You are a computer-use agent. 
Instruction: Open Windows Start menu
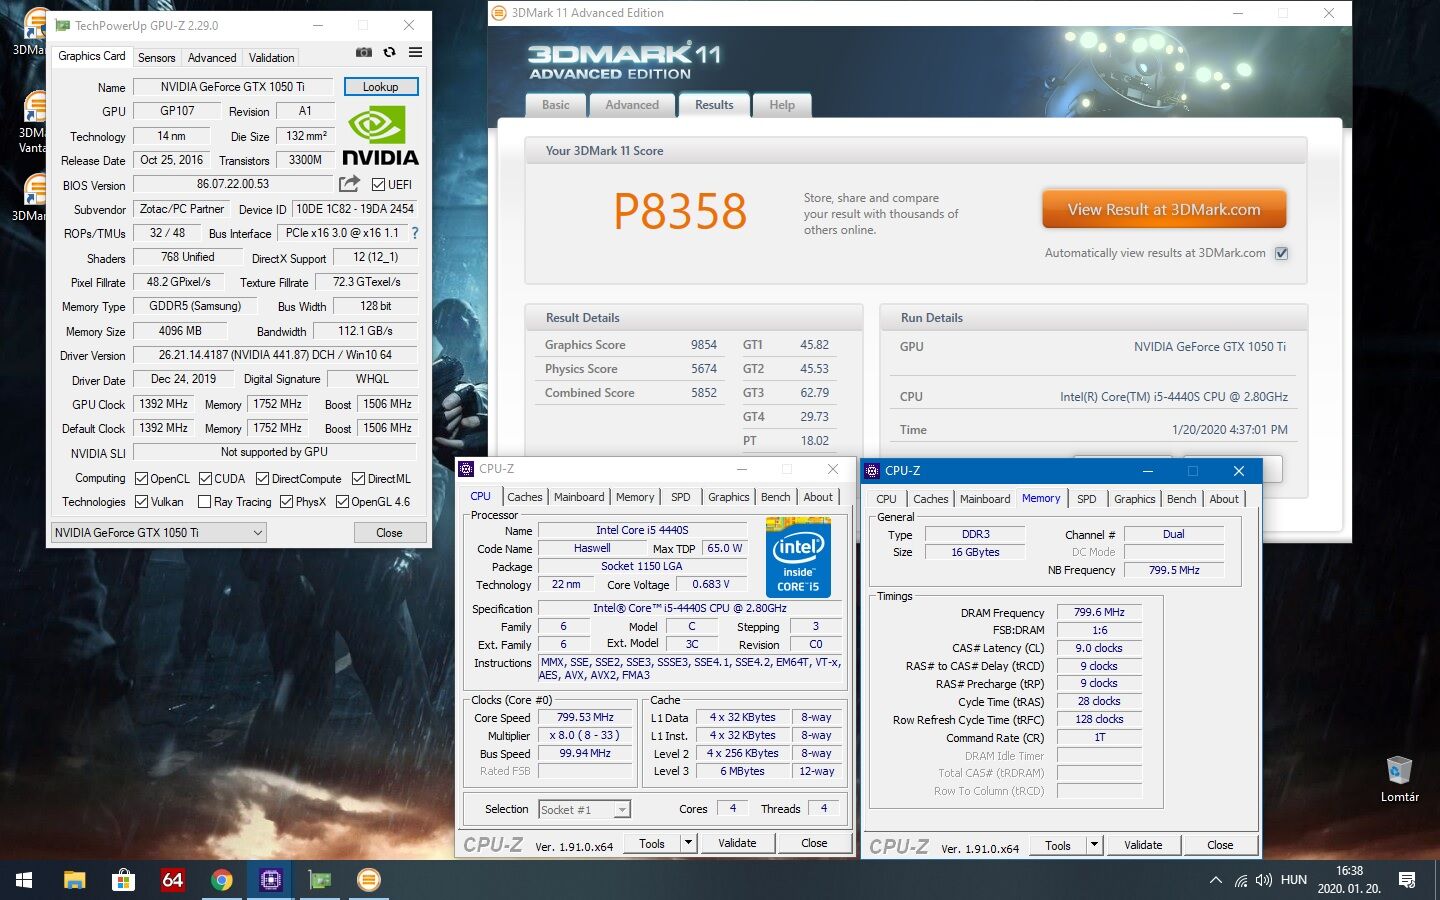24,880
